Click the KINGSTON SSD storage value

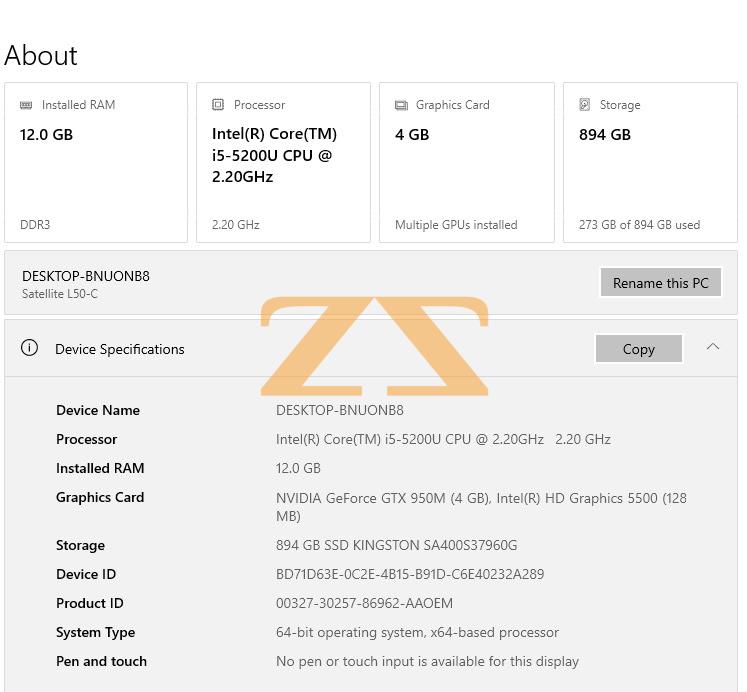click(396, 545)
